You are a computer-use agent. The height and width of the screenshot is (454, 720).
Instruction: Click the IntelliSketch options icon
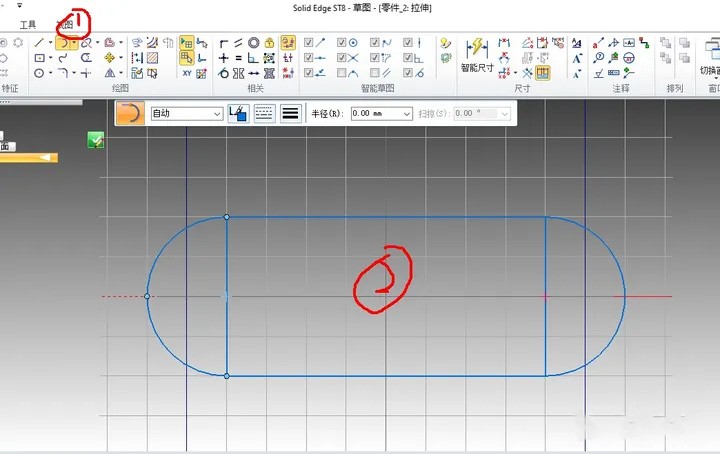pos(445,43)
